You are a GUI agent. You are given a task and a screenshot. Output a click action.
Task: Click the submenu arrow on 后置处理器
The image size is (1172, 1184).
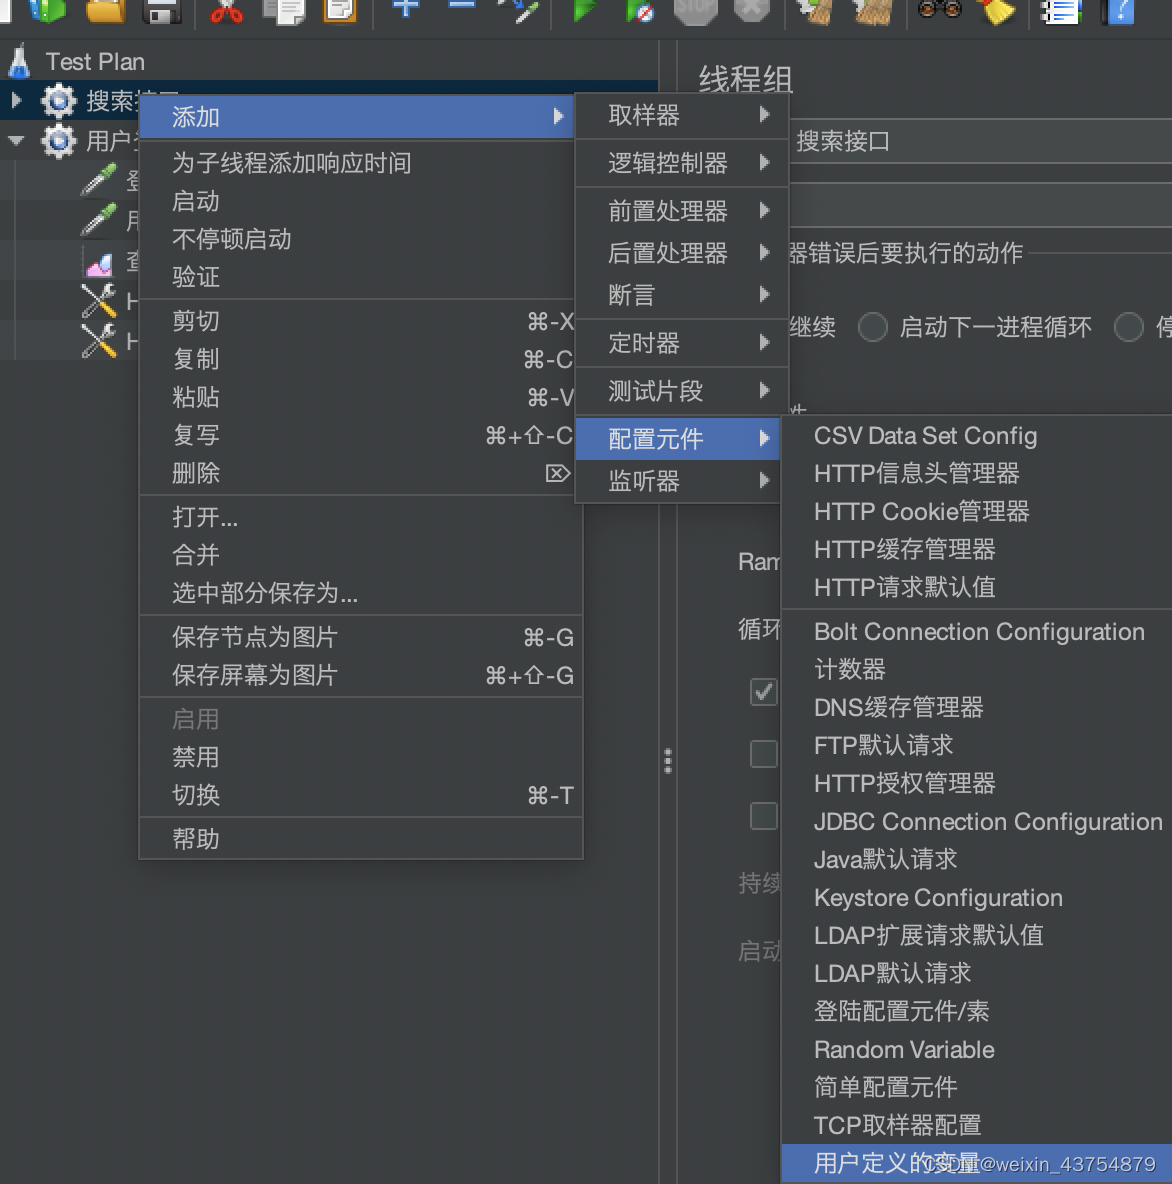764,252
